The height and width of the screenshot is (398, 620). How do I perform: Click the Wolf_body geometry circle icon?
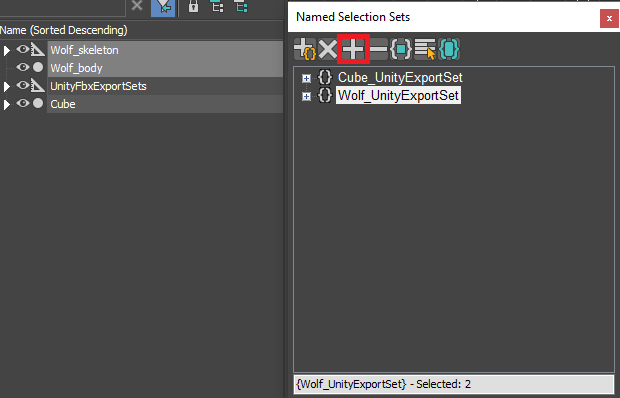coord(38,67)
